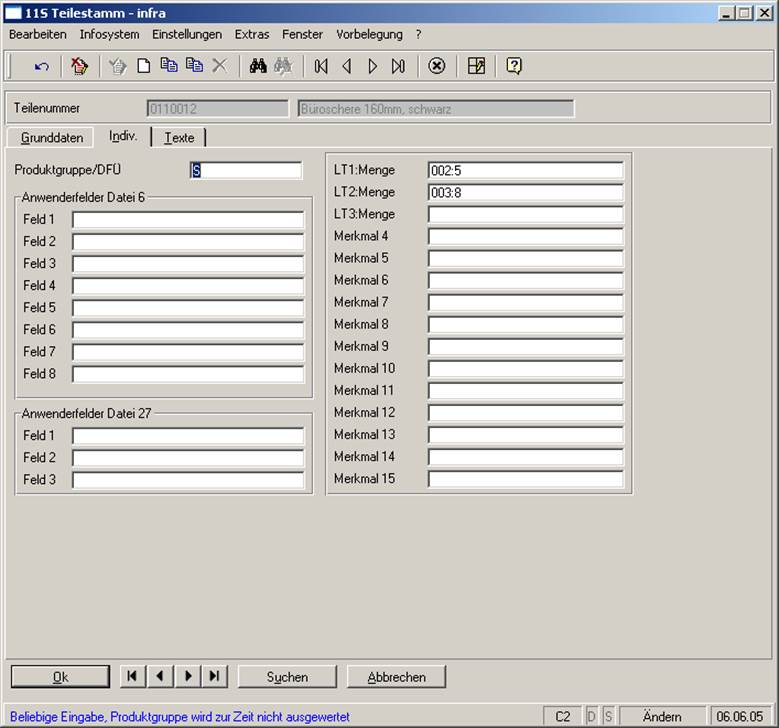Switch to the Grunddaten tab

coord(52,138)
